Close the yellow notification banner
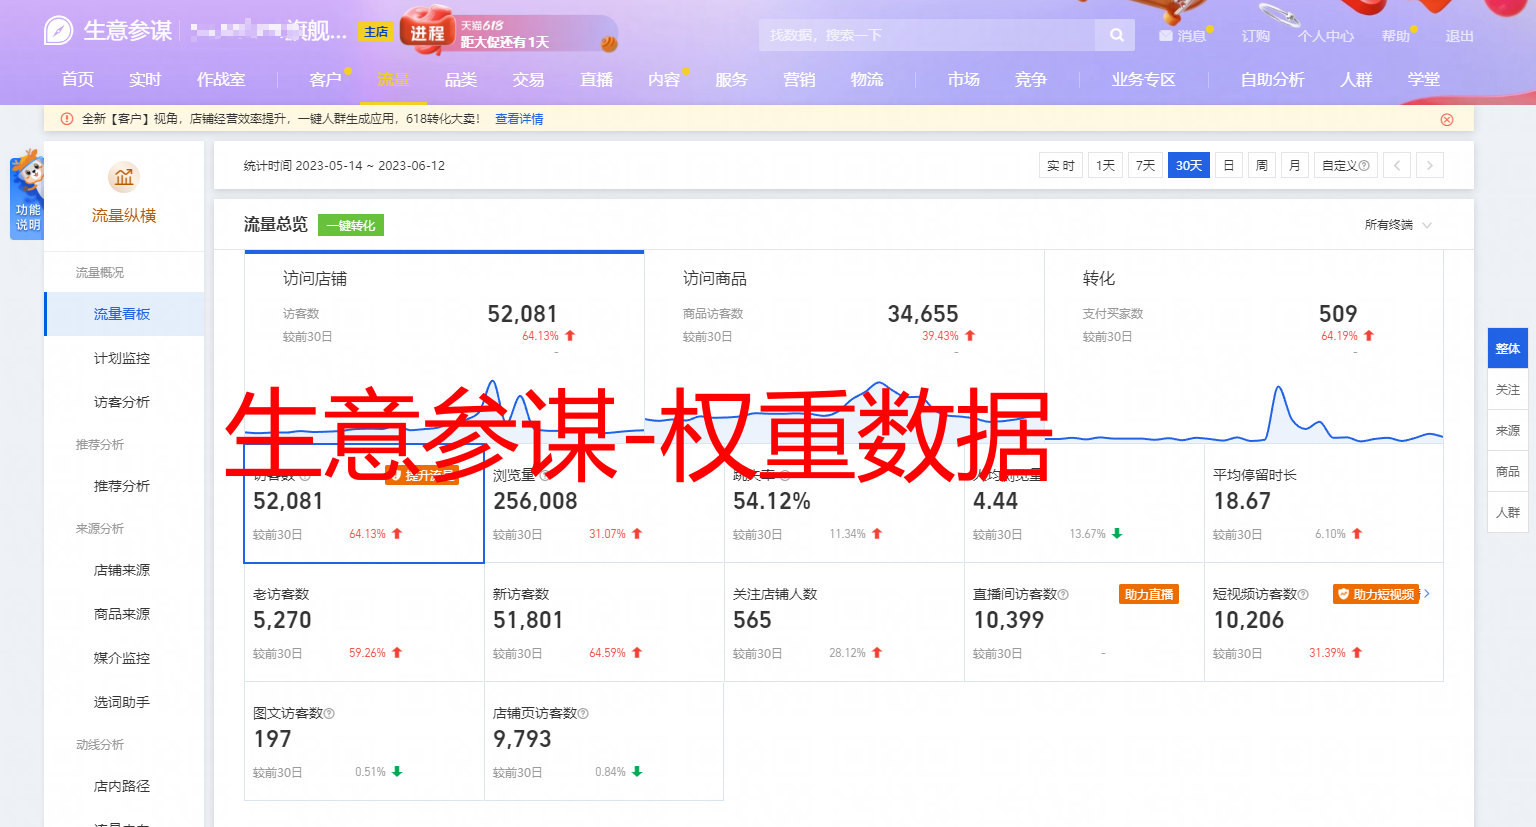Image resolution: width=1536 pixels, height=827 pixels. tap(1447, 119)
